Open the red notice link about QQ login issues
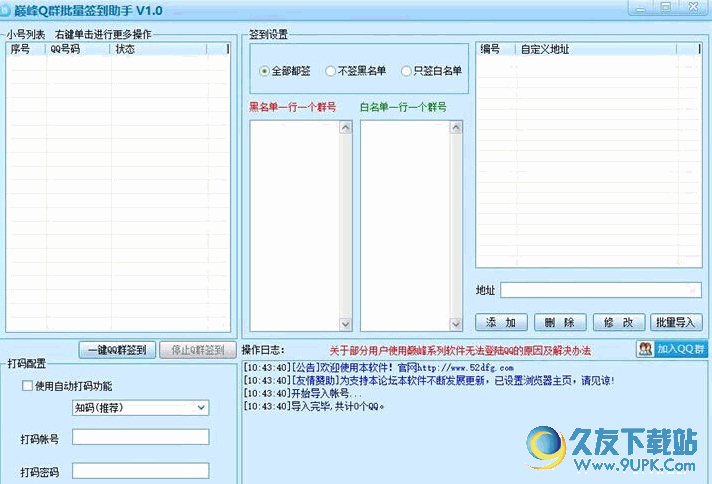Viewport: 712px width, 484px height. coord(460,351)
